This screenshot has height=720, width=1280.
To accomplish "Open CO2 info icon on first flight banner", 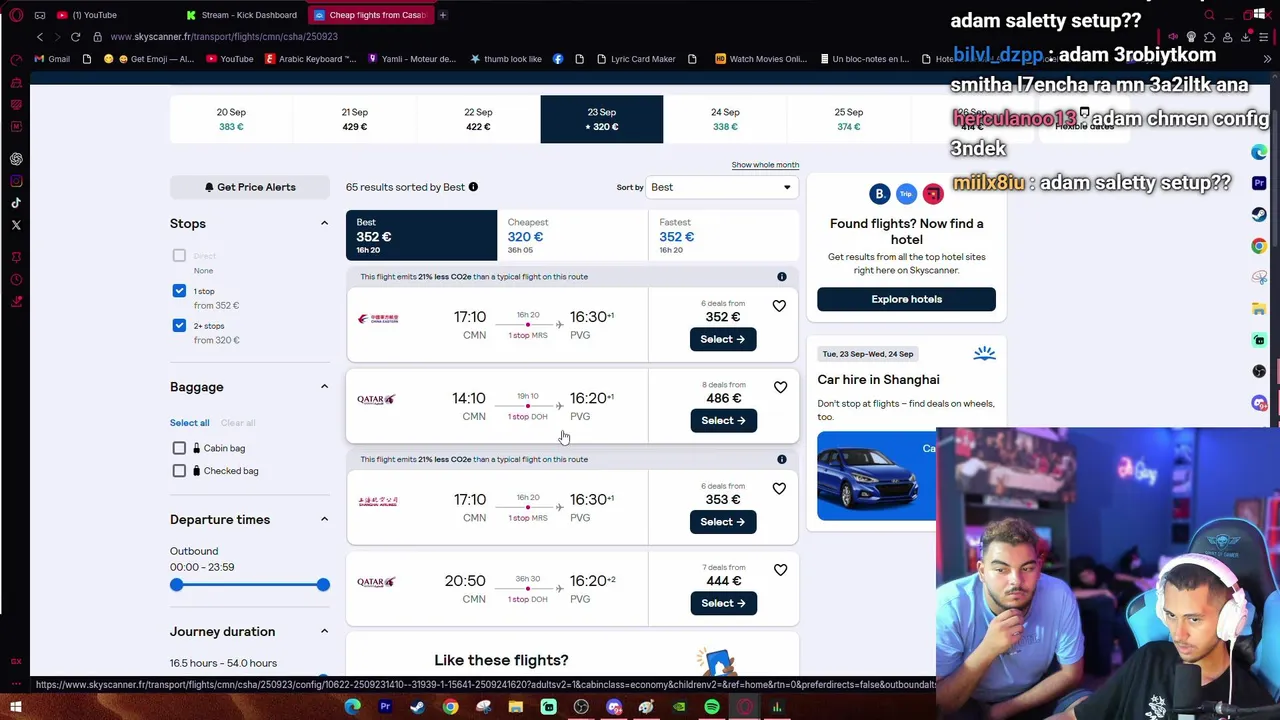I will point(782,277).
